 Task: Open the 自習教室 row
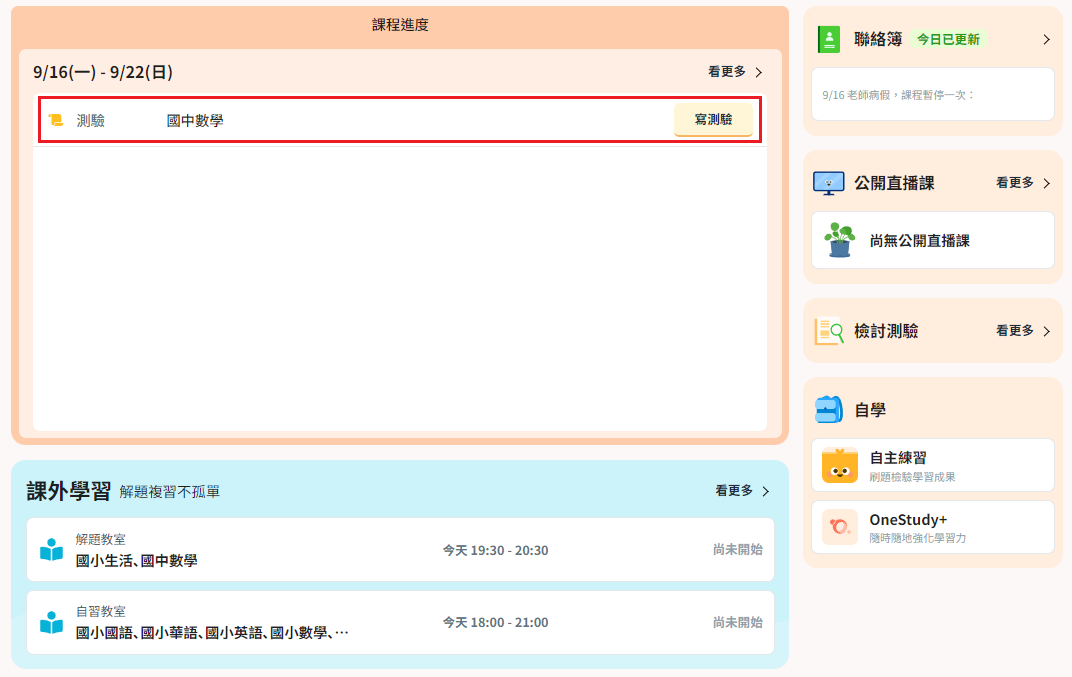(x=400, y=622)
